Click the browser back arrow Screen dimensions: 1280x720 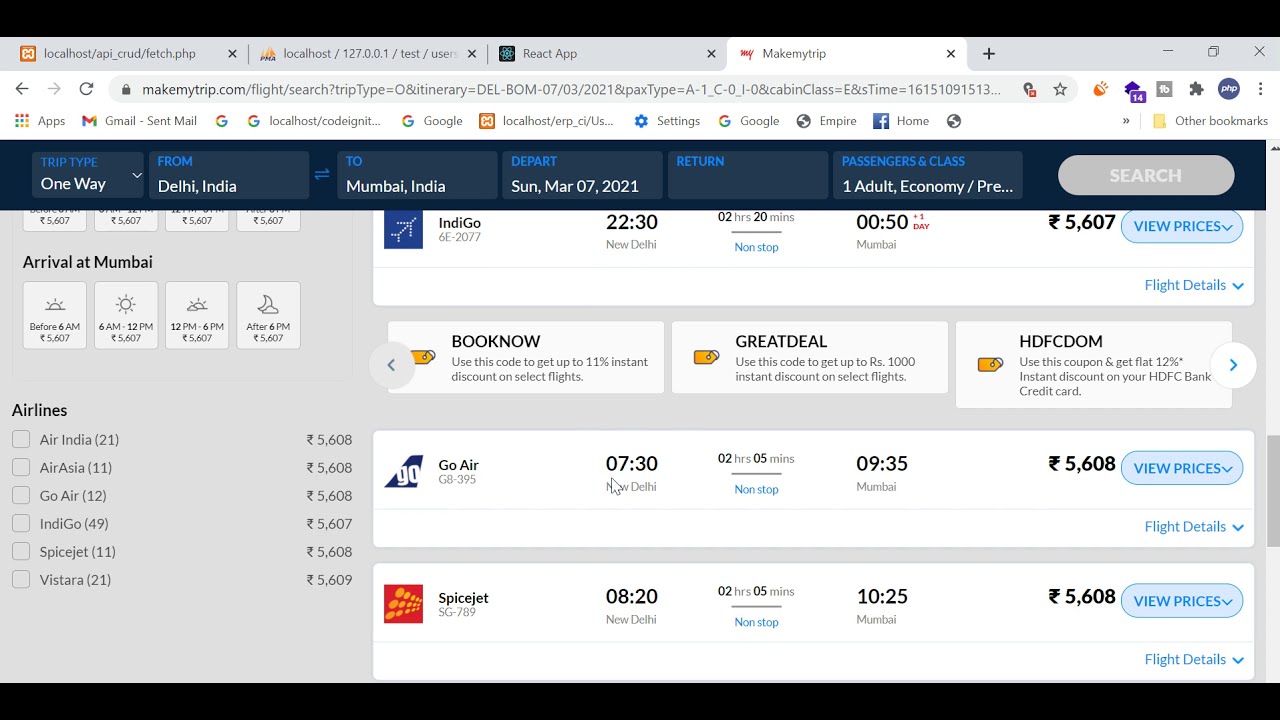(22, 89)
